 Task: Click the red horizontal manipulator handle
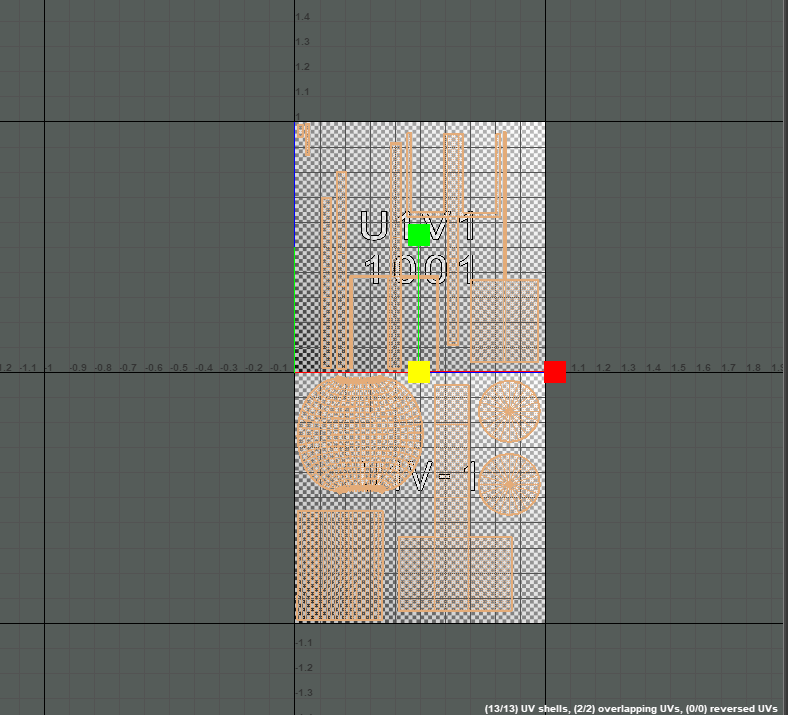point(555,372)
